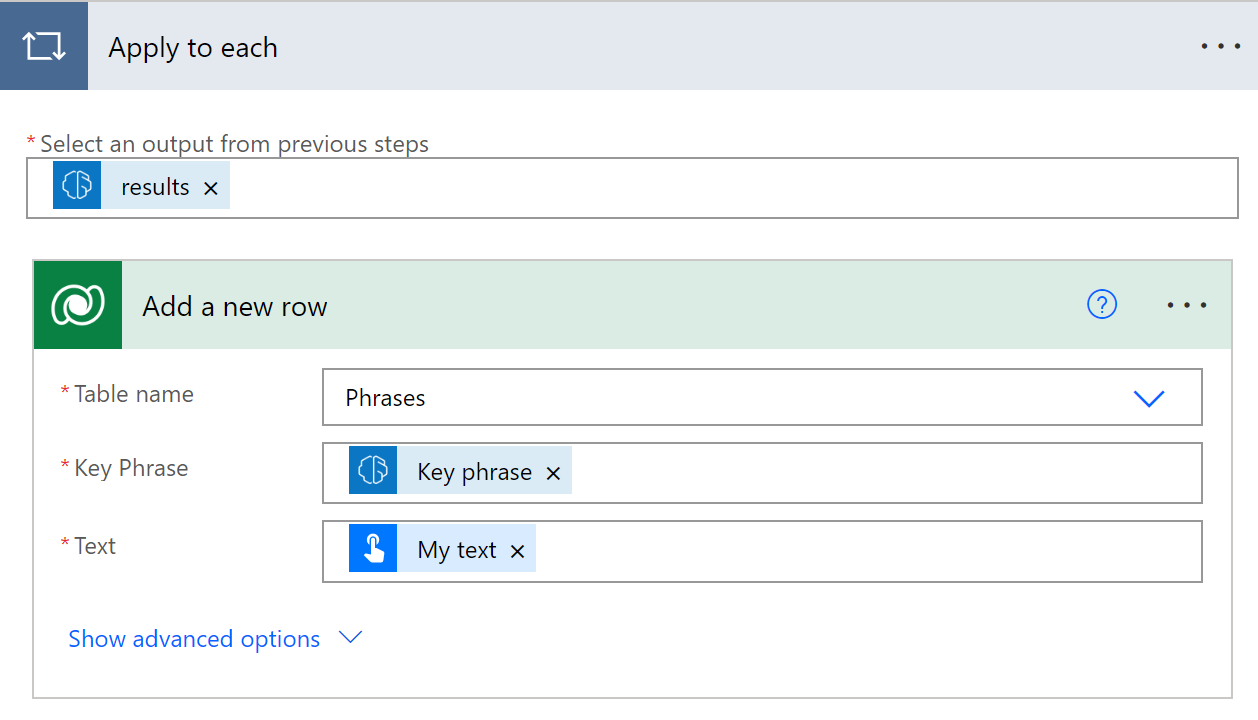The height and width of the screenshot is (720, 1258).
Task: Expand Show advanced options
Action: [x=349, y=638]
